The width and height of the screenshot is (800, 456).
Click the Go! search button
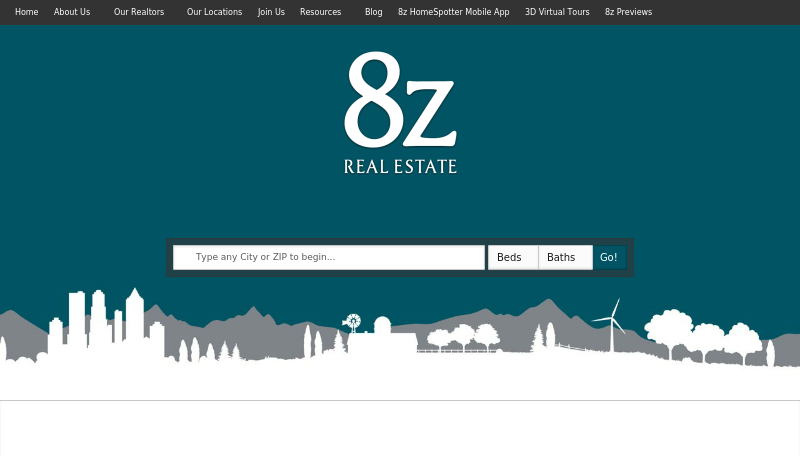(609, 257)
